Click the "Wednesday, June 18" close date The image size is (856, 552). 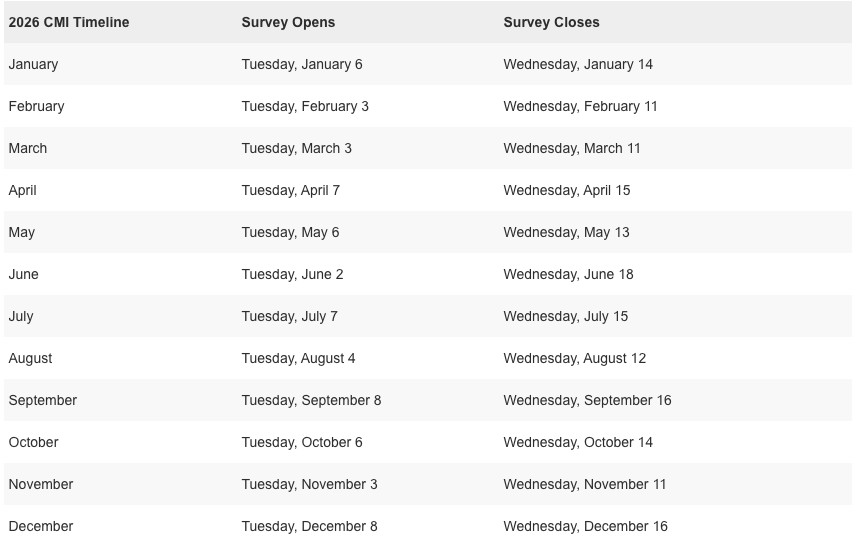click(568, 274)
